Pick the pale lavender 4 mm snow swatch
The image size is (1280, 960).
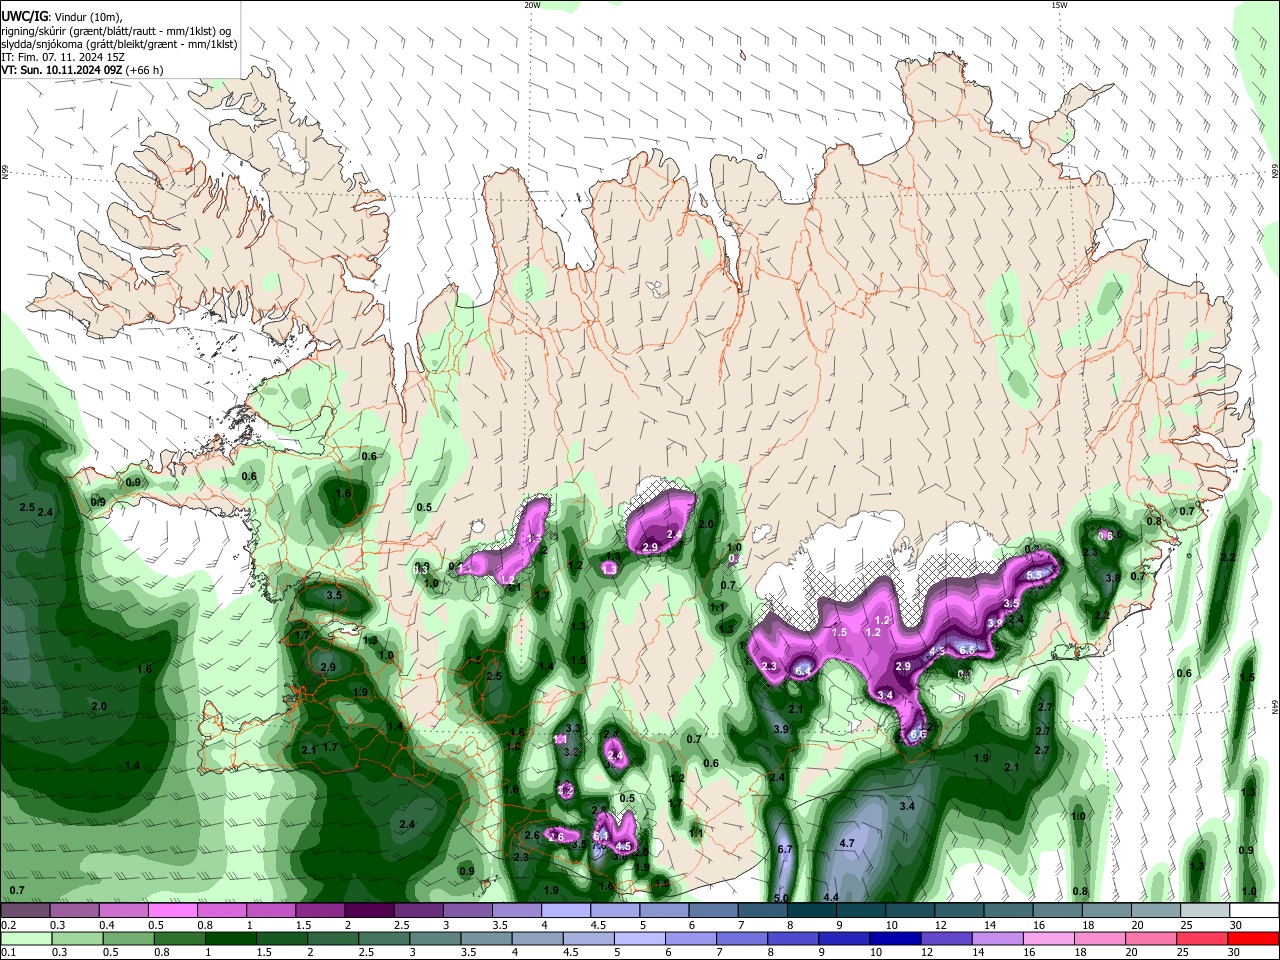coord(566,910)
